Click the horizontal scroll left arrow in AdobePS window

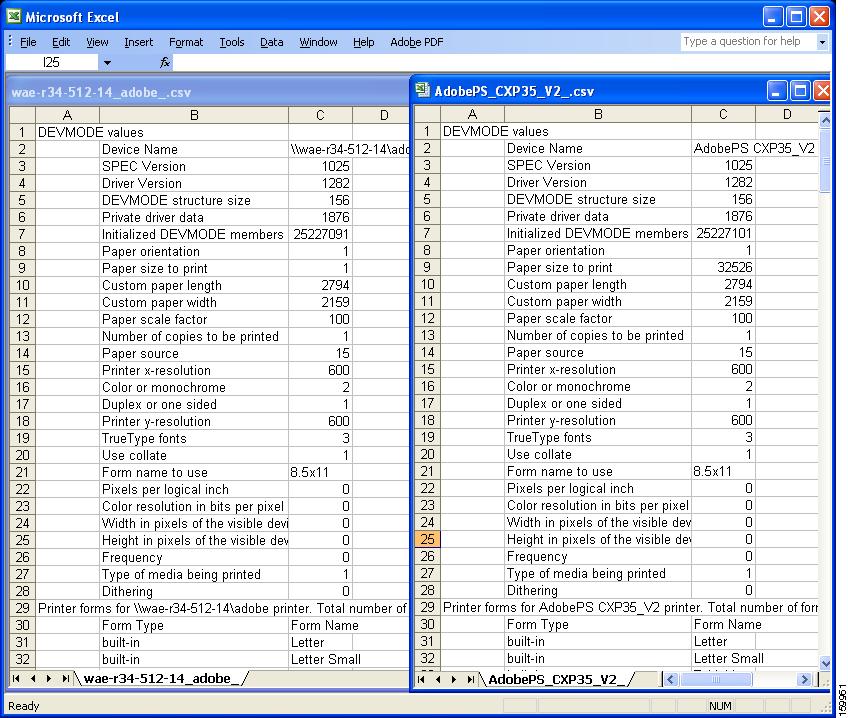click(x=671, y=679)
